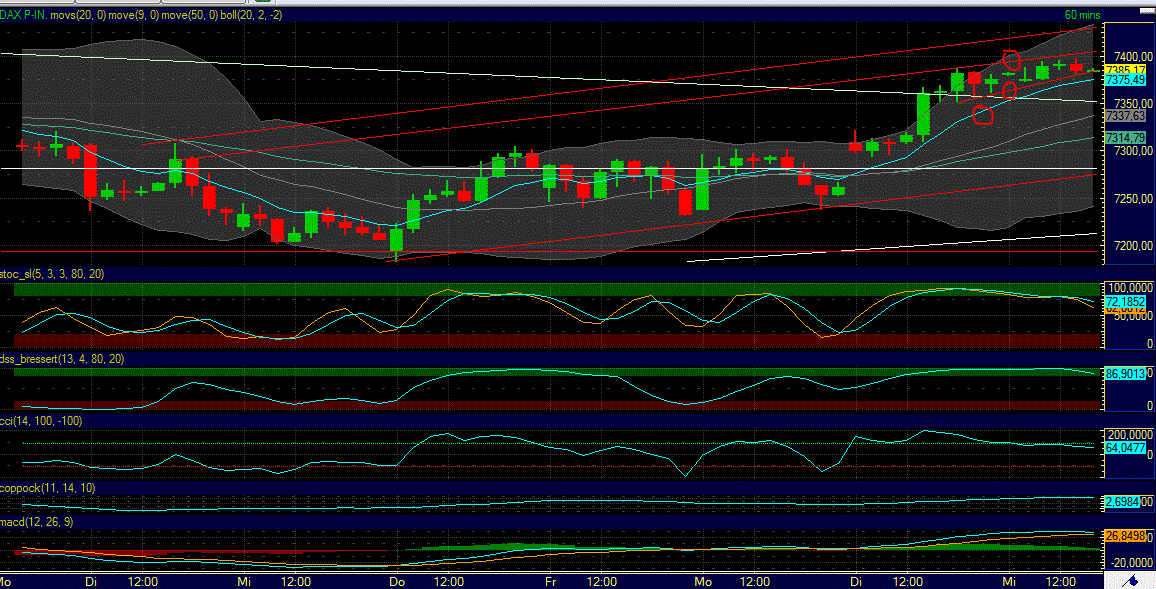Open the 60 mins timeframe label
This screenshot has width=1156, height=589.
coord(1084,15)
